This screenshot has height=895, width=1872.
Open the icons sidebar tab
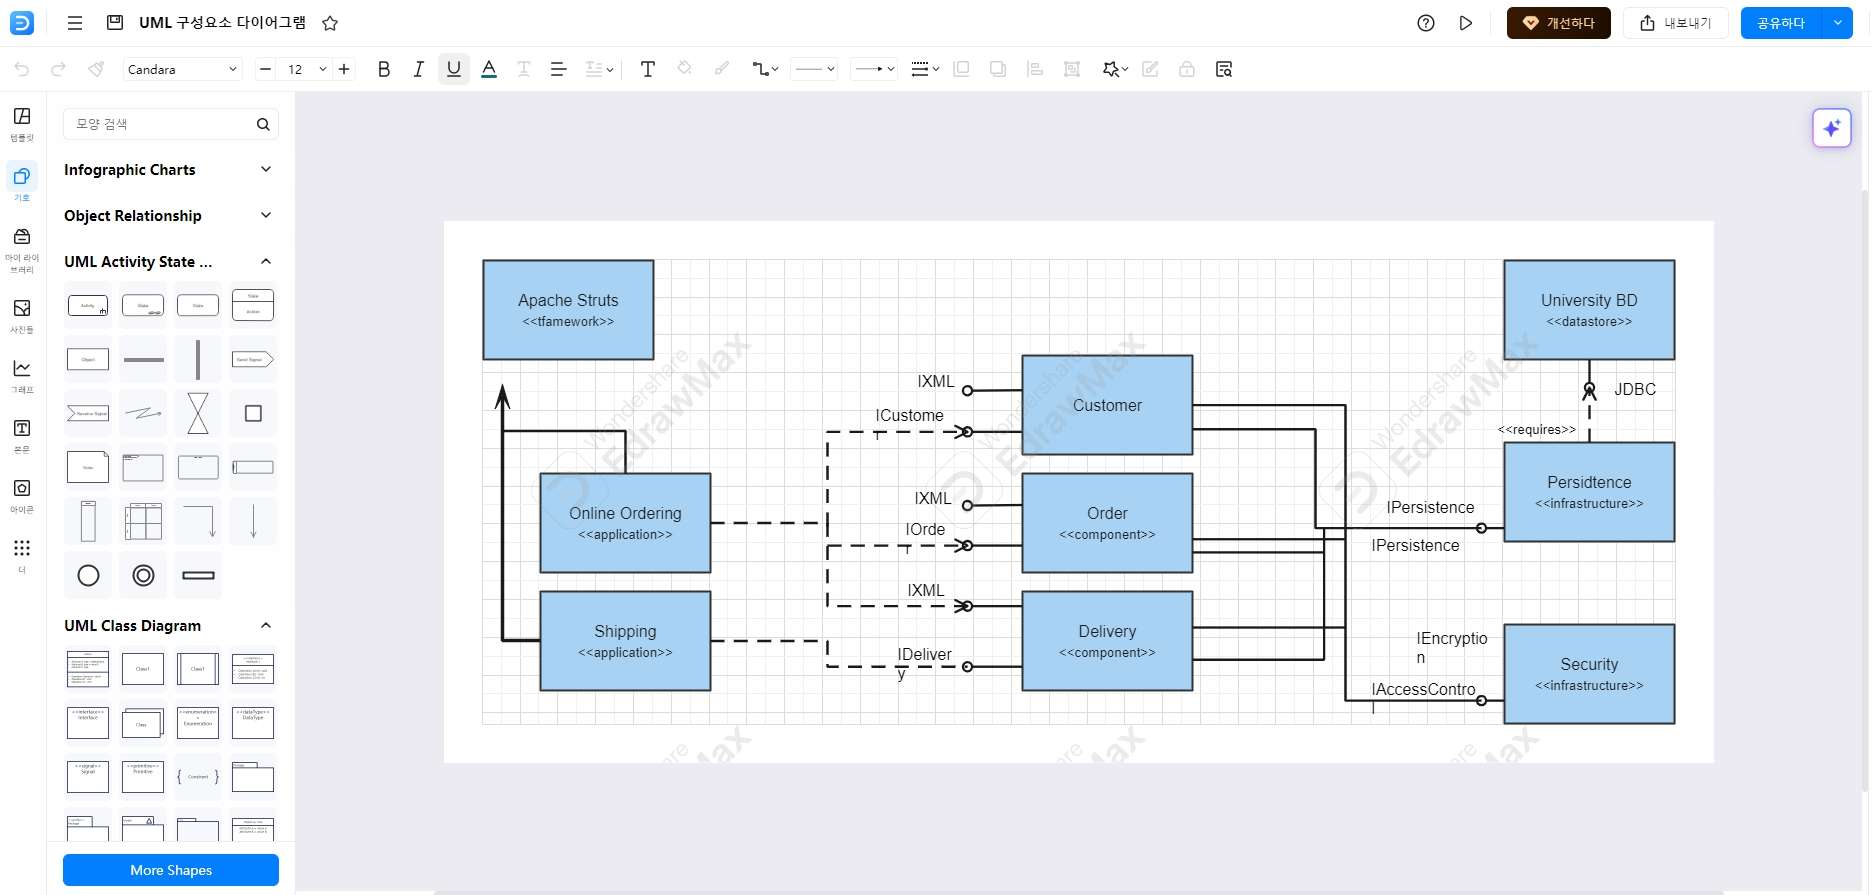(22, 495)
